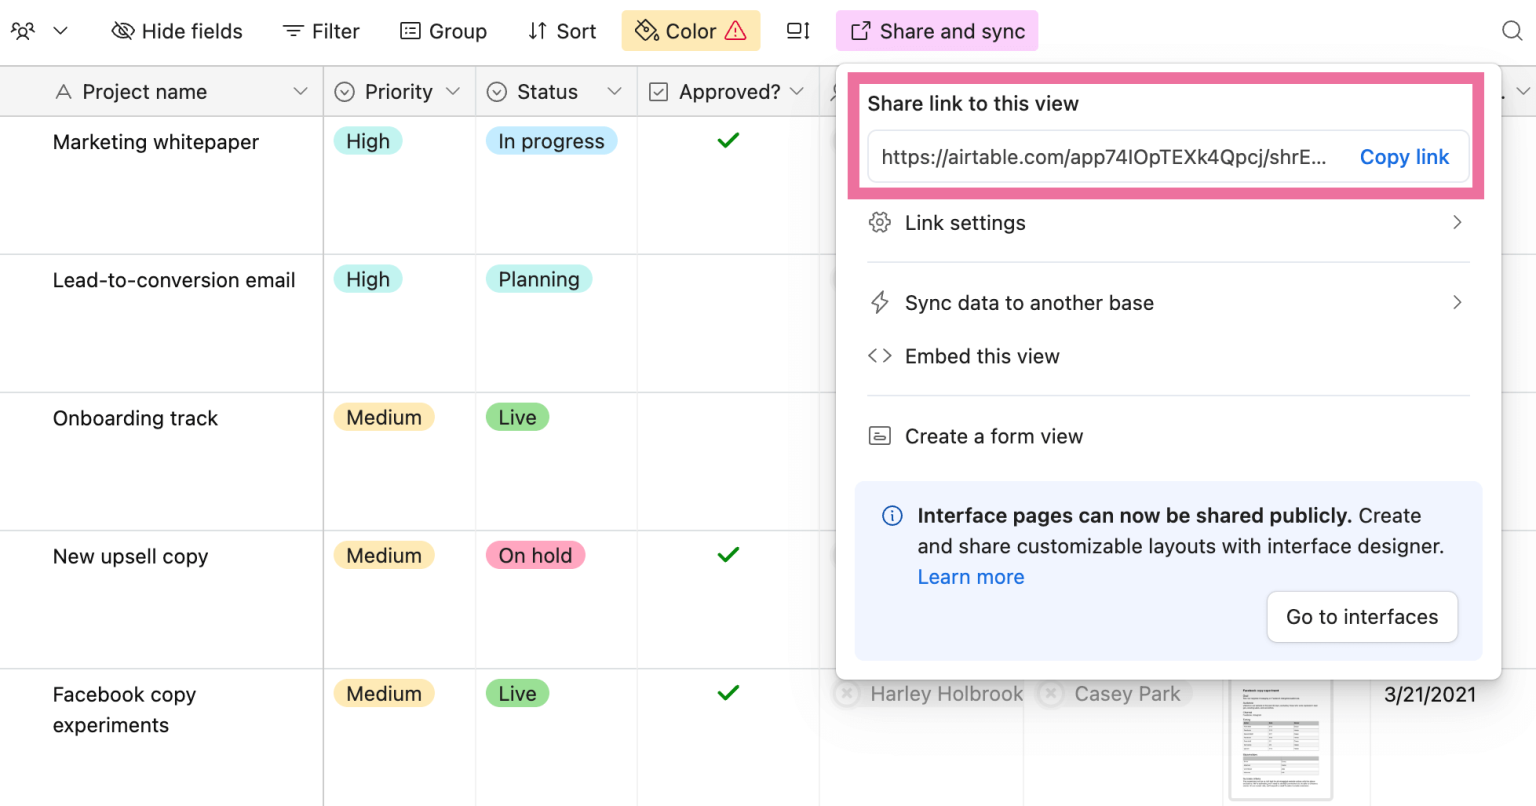Open search with the magnifier icon
This screenshot has height=806, width=1536.
1511,31
